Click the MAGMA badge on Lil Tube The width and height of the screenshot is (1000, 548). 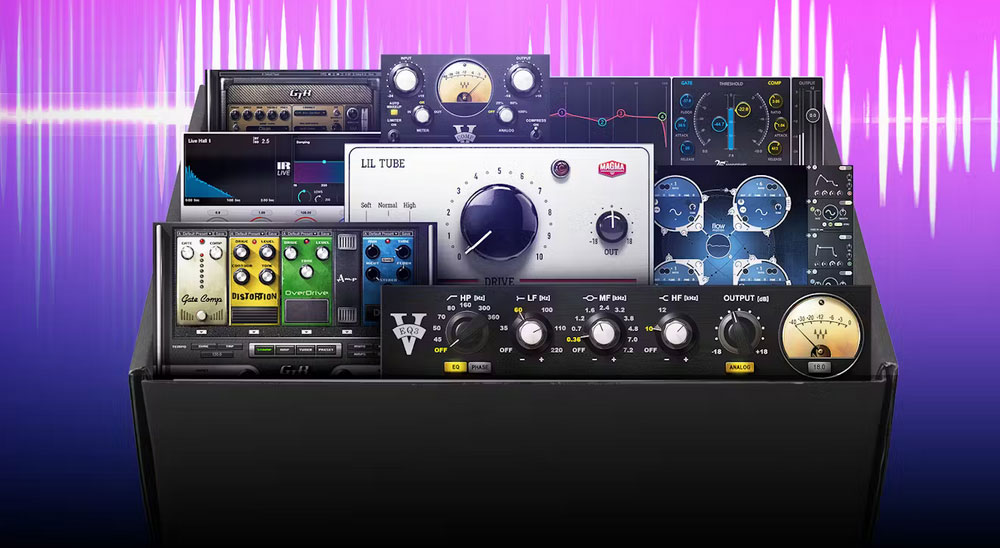612,168
